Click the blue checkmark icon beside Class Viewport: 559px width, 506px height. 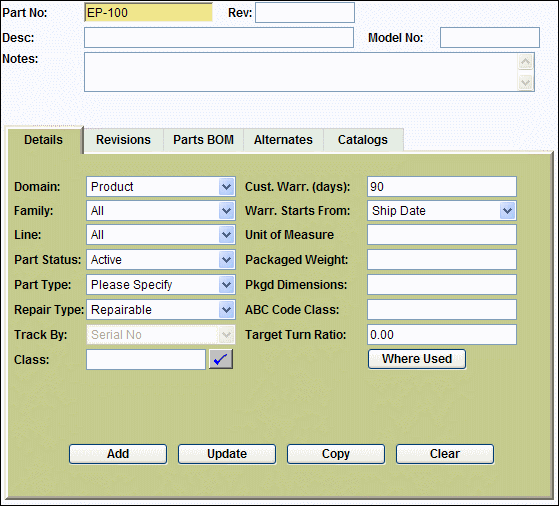[221, 359]
